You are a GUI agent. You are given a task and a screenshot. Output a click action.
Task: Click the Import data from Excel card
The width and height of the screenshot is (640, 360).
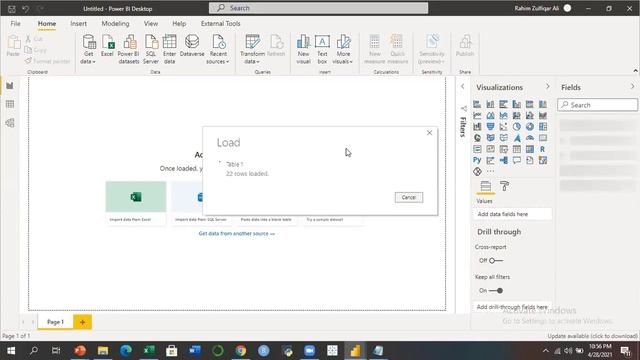[x=136, y=203]
